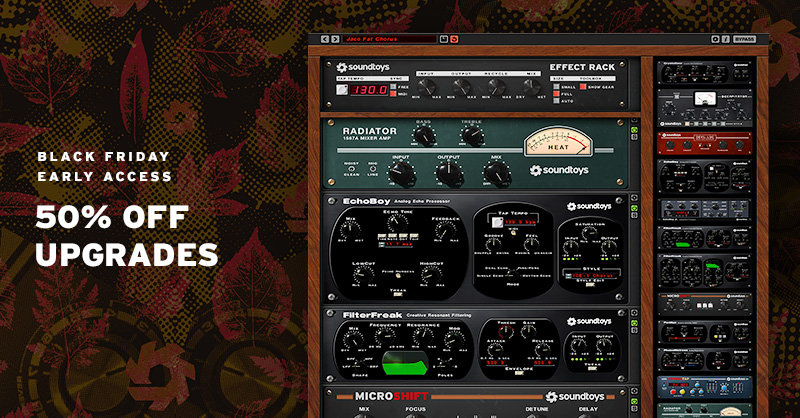Adjust the Effect Rack Mix knob
800x418 pixels.
[531, 87]
